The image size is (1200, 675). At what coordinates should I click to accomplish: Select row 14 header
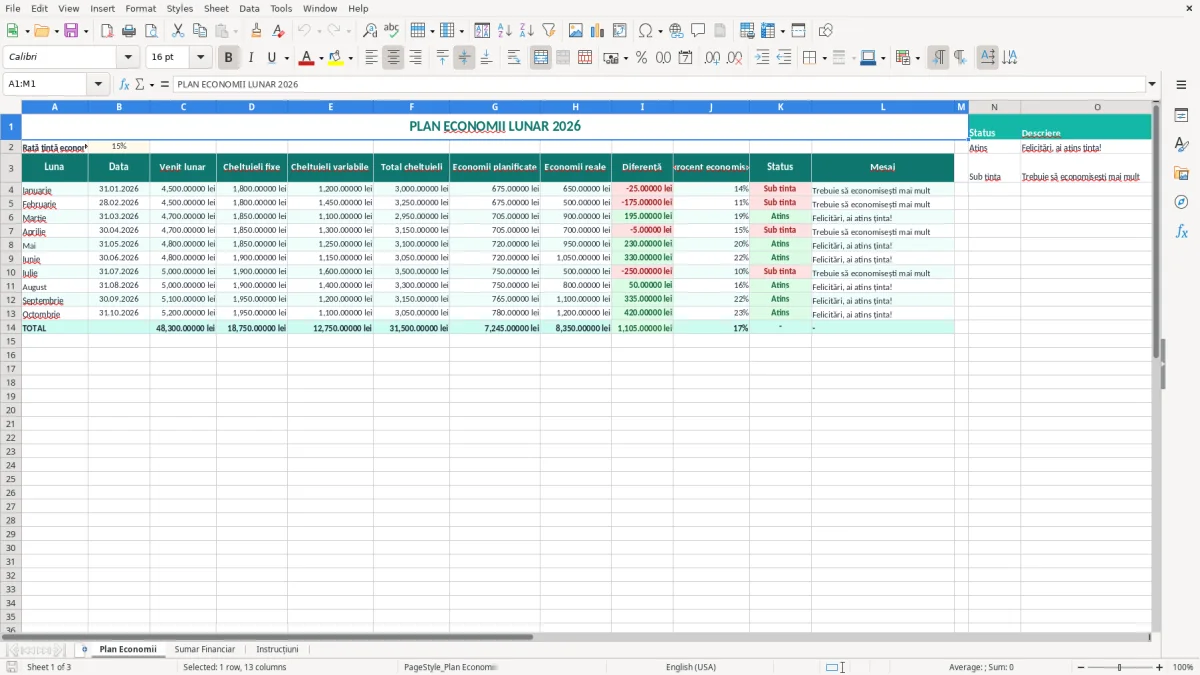click(11, 328)
